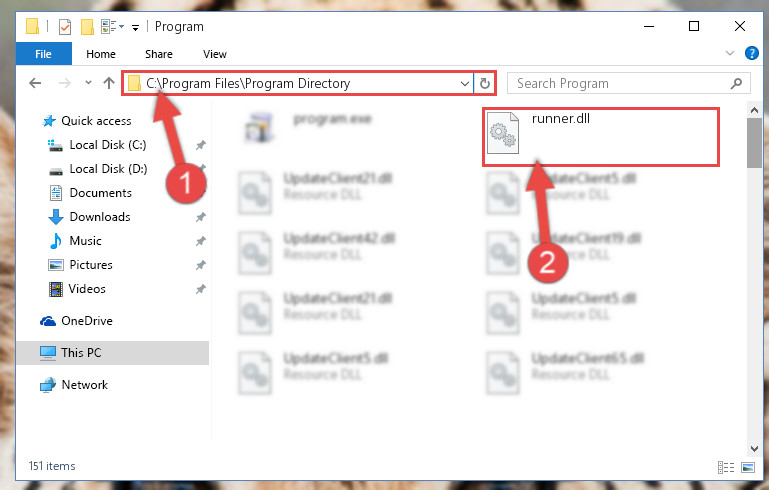Toggle pin beside Pictures folder
Viewport: 769px width, 490px height.
tap(201, 265)
